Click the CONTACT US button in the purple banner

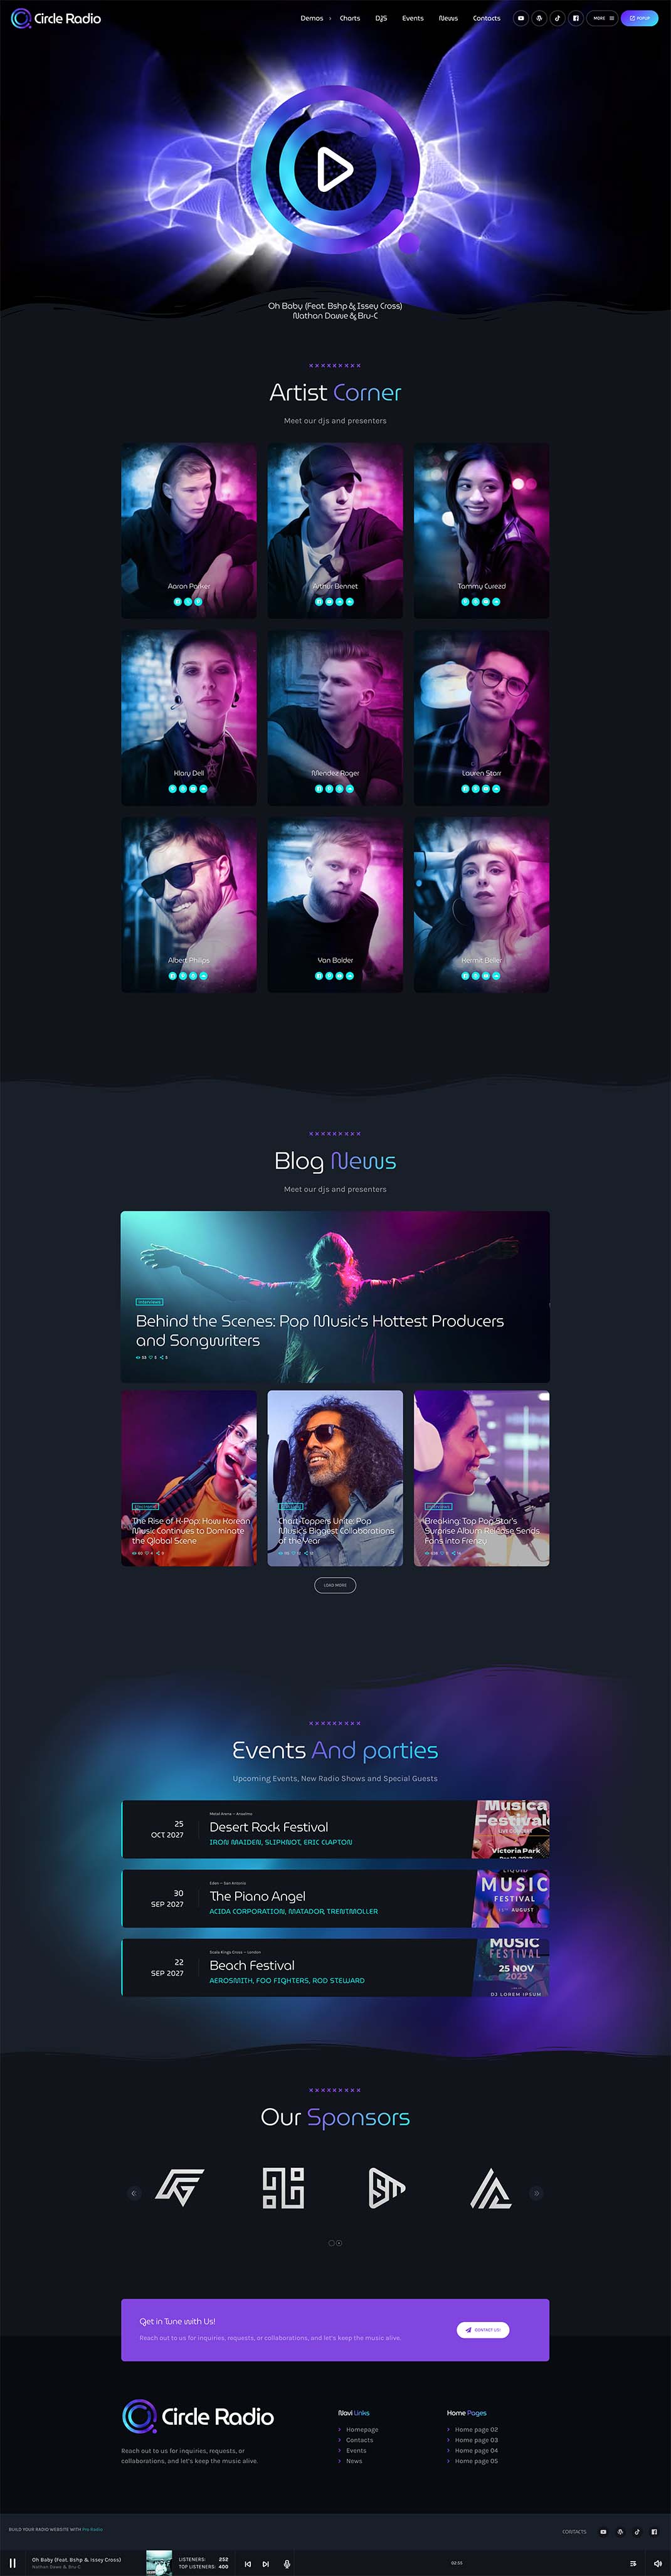coord(483,2329)
